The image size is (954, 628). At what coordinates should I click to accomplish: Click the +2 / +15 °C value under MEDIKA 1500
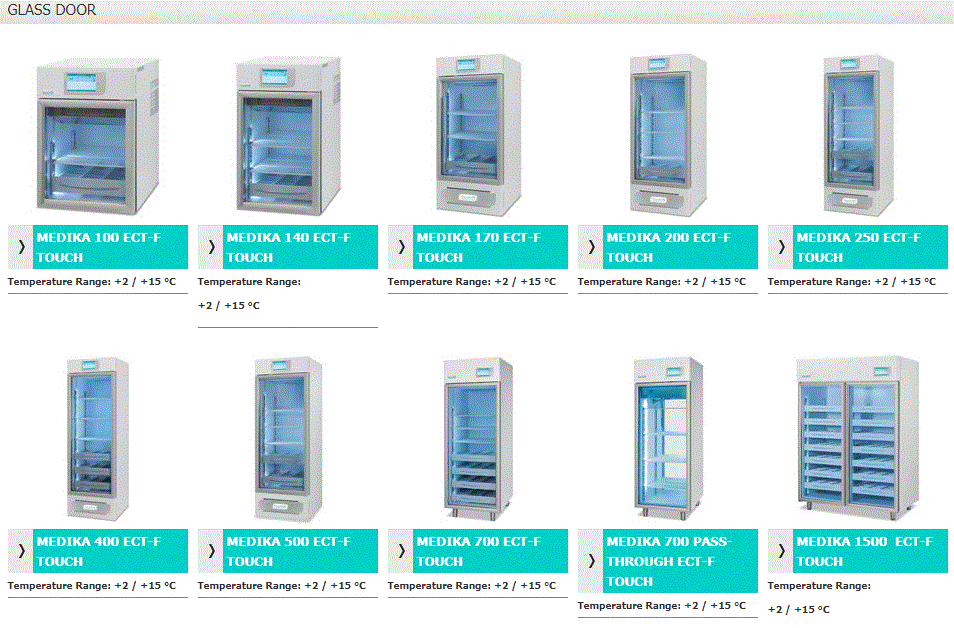pos(799,609)
